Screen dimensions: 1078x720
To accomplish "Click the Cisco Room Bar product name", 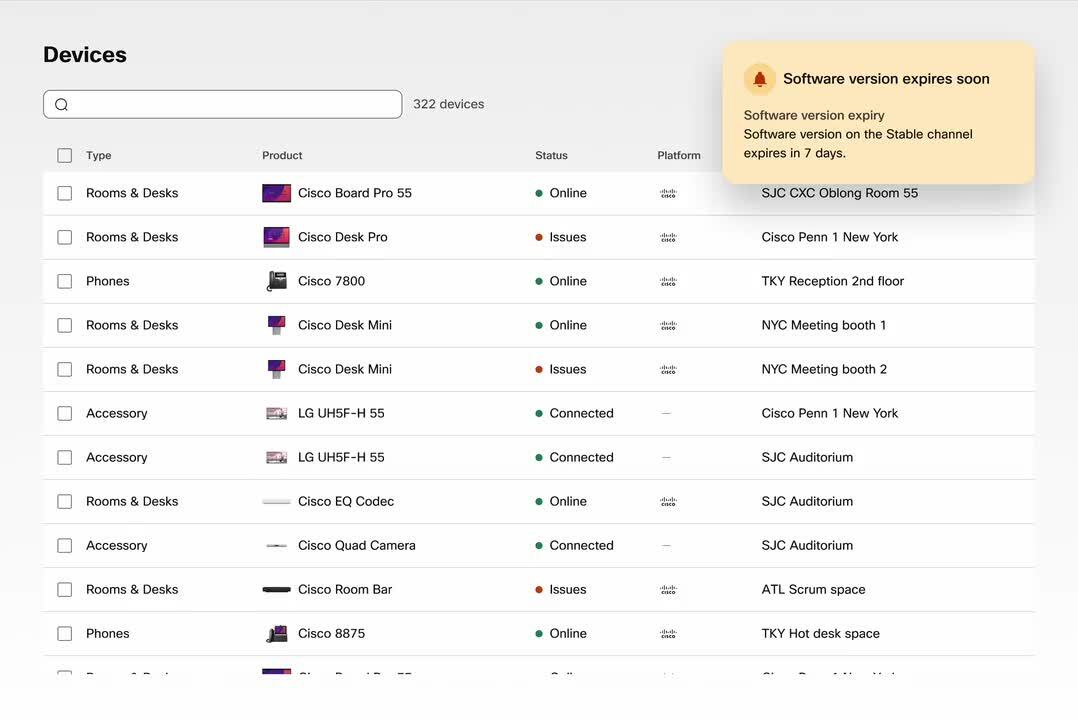I will tap(345, 589).
